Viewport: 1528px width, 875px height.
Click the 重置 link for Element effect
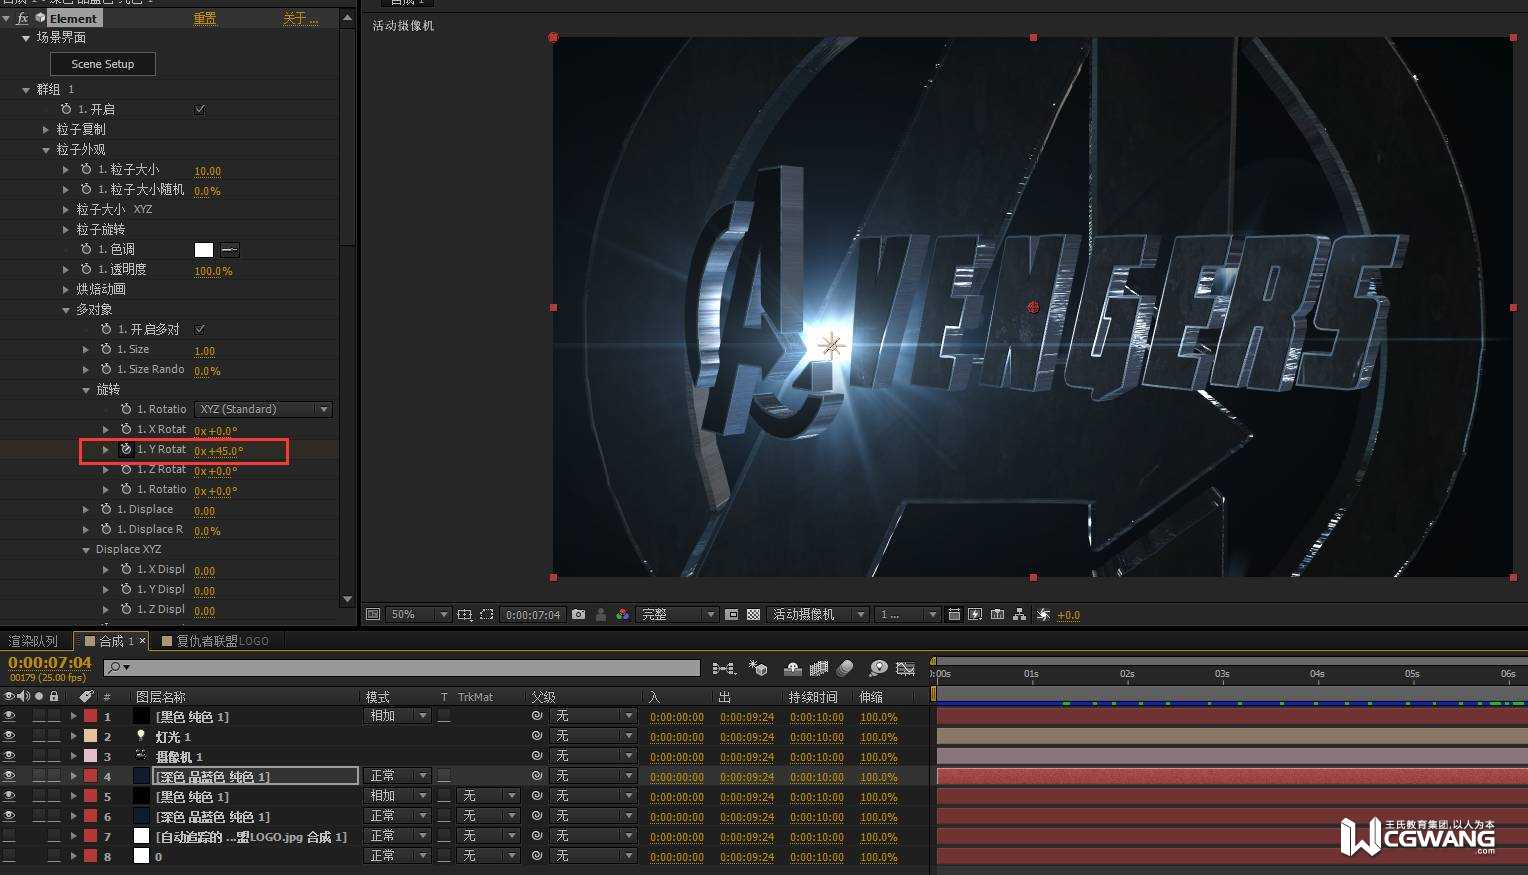point(205,18)
